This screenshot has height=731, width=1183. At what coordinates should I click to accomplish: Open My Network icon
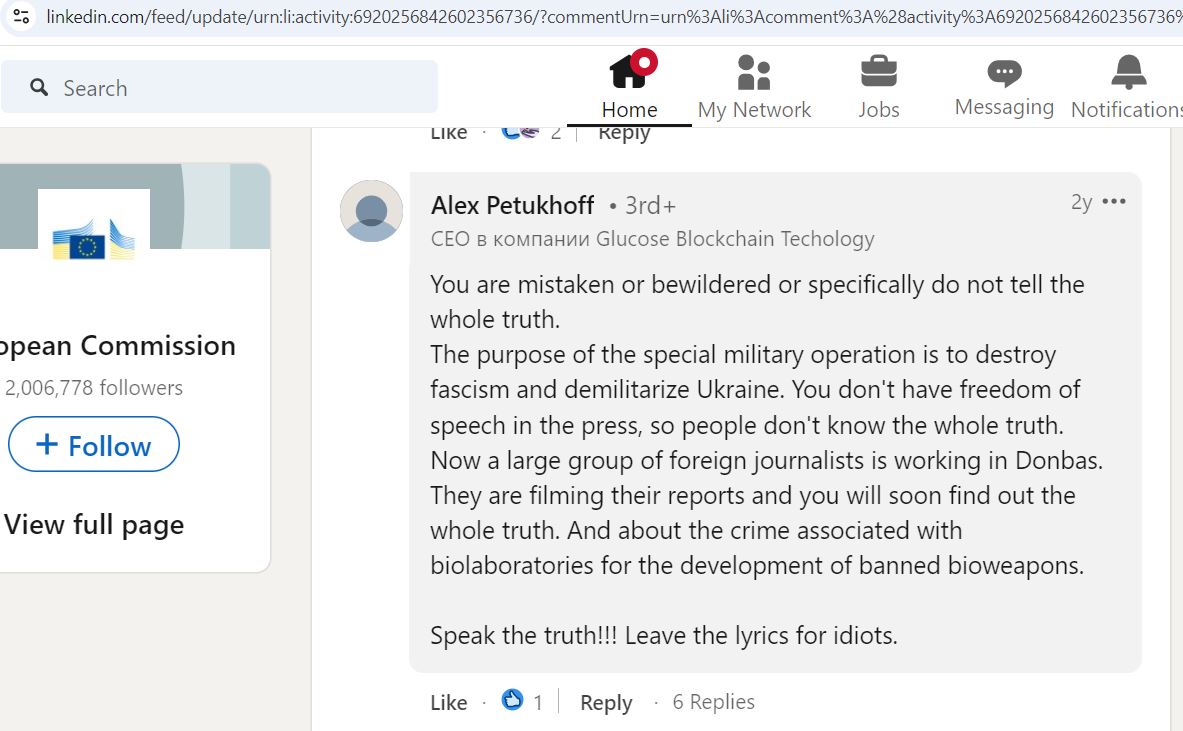coord(754,72)
